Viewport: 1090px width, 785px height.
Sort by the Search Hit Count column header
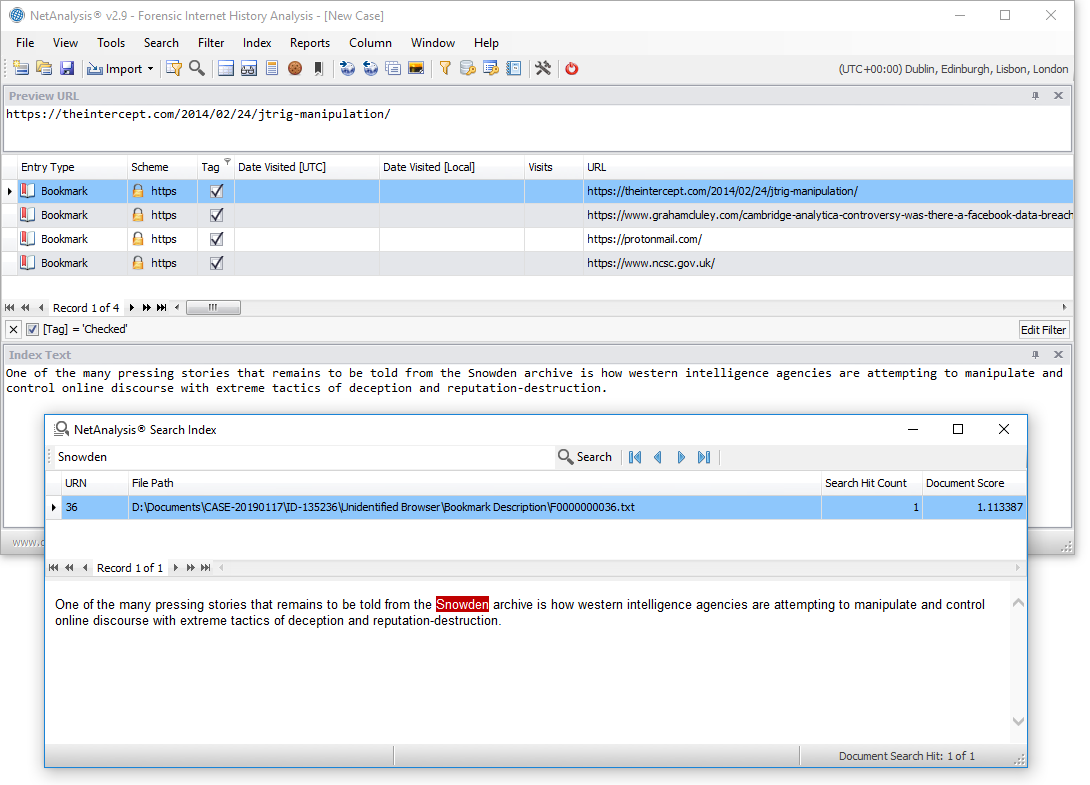pyautogui.click(x=872, y=483)
